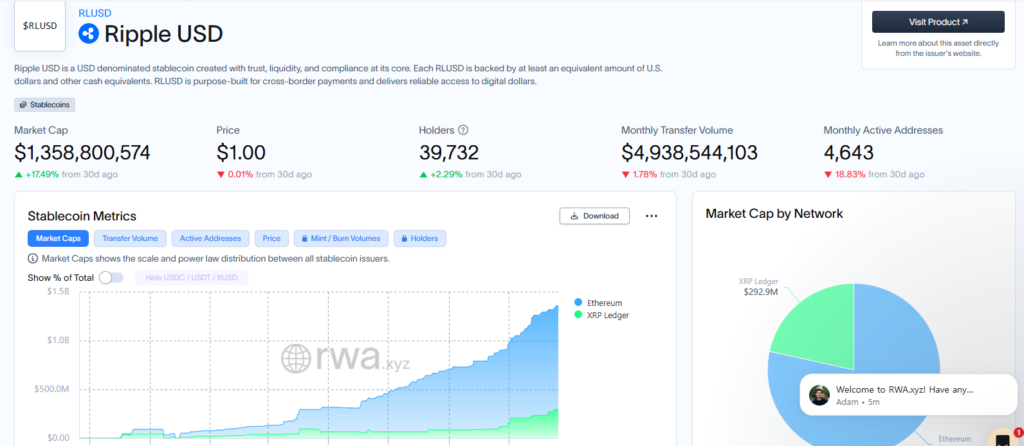This screenshot has width=1024, height=446.
Task: Click the XRP Ledger green legend dot
Action: (579, 315)
